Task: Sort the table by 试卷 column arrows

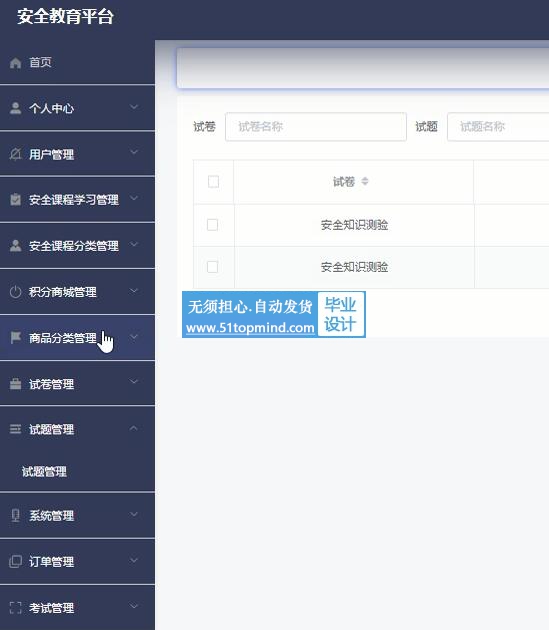Action: (x=365, y=181)
